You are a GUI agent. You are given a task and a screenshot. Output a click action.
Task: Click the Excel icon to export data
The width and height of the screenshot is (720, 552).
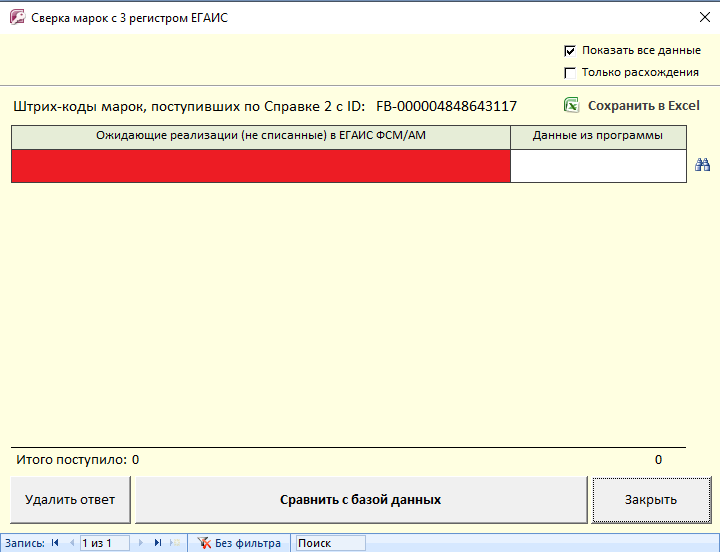[571, 105]
